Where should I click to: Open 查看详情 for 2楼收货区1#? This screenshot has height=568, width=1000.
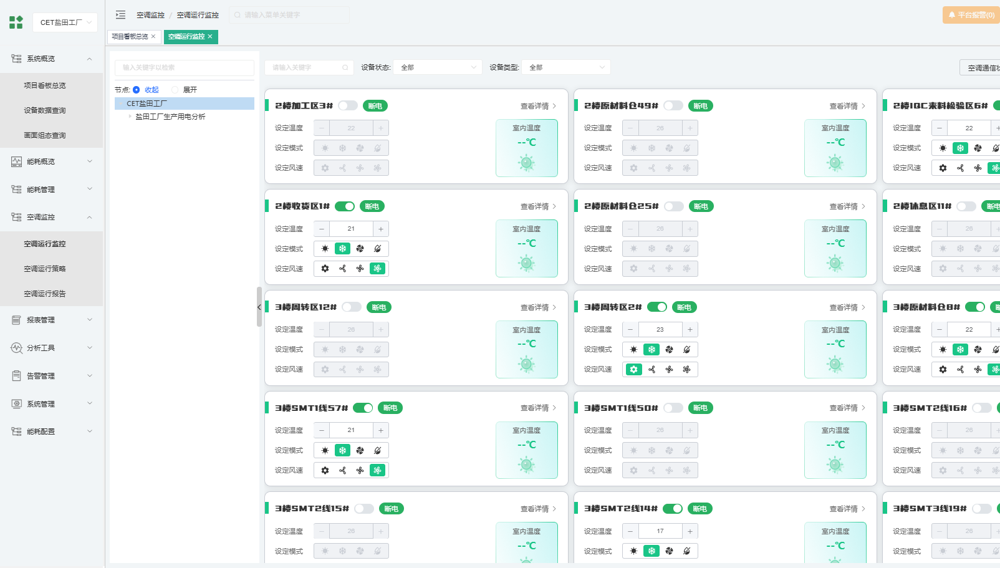coord(538,207)
